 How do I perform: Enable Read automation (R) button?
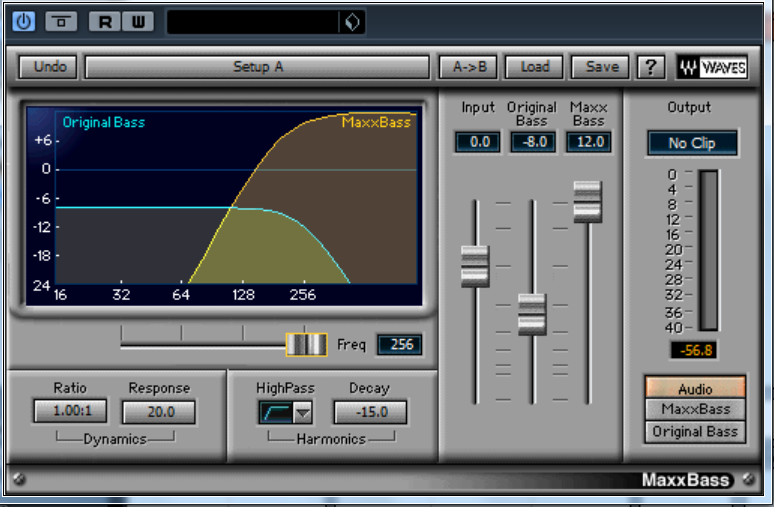[x=105, y=22]
